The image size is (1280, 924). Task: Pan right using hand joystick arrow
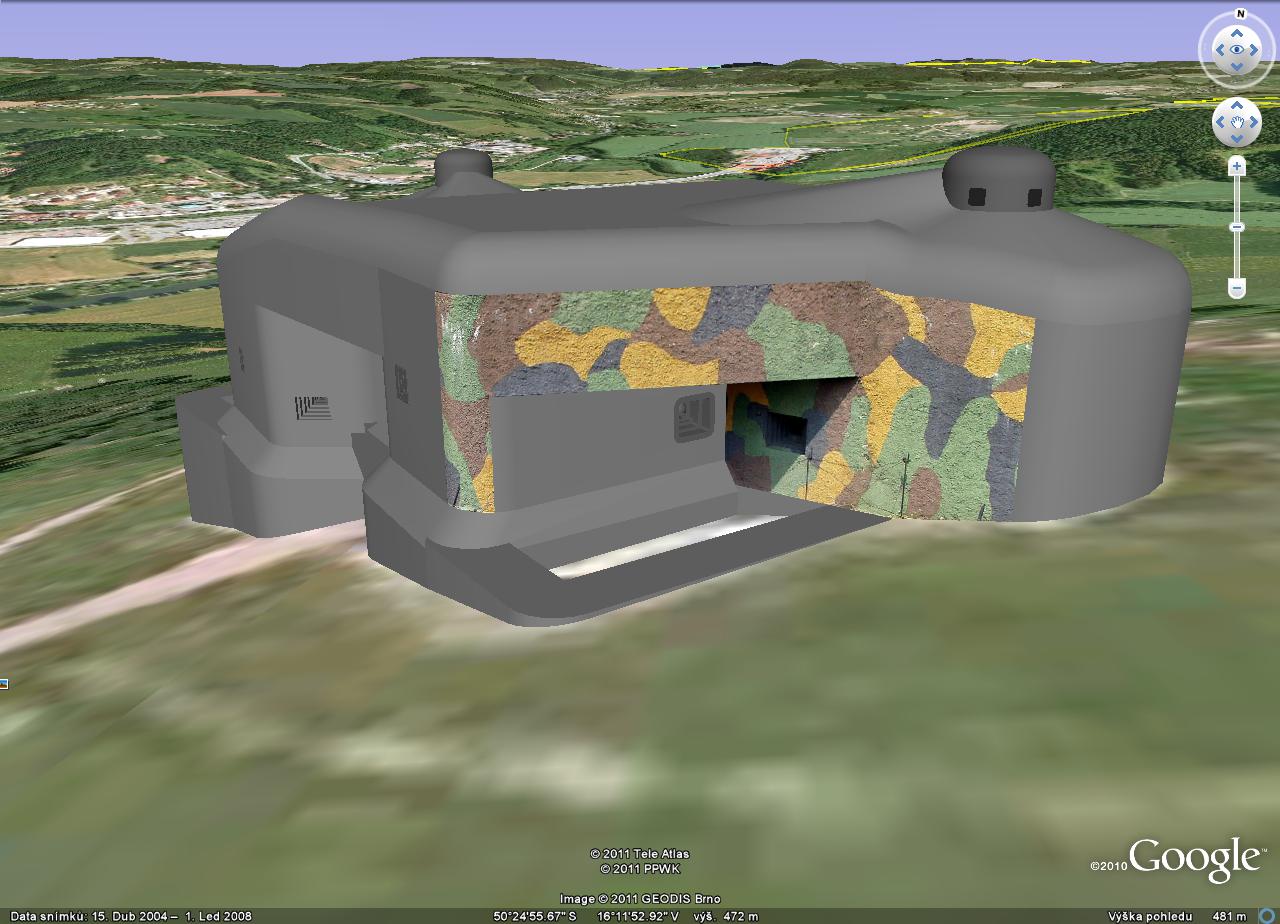(x=1254, y=123)
